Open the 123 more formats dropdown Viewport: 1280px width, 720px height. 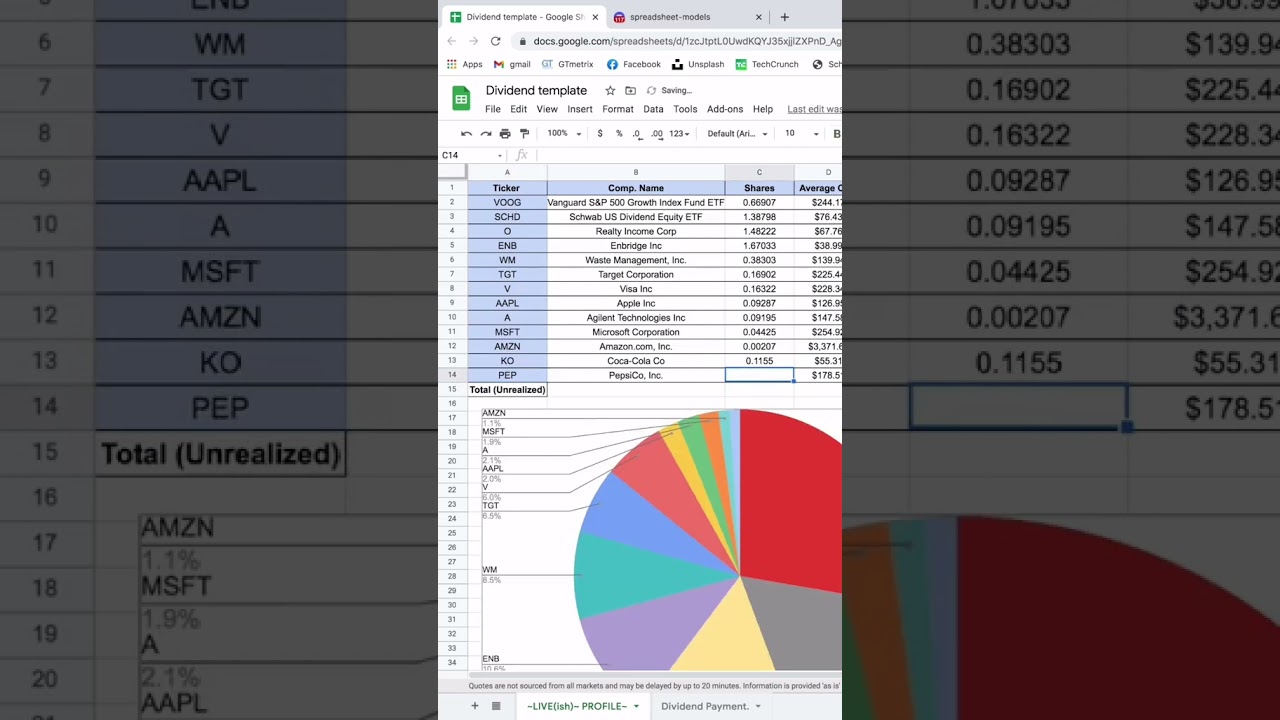(679, 133)
